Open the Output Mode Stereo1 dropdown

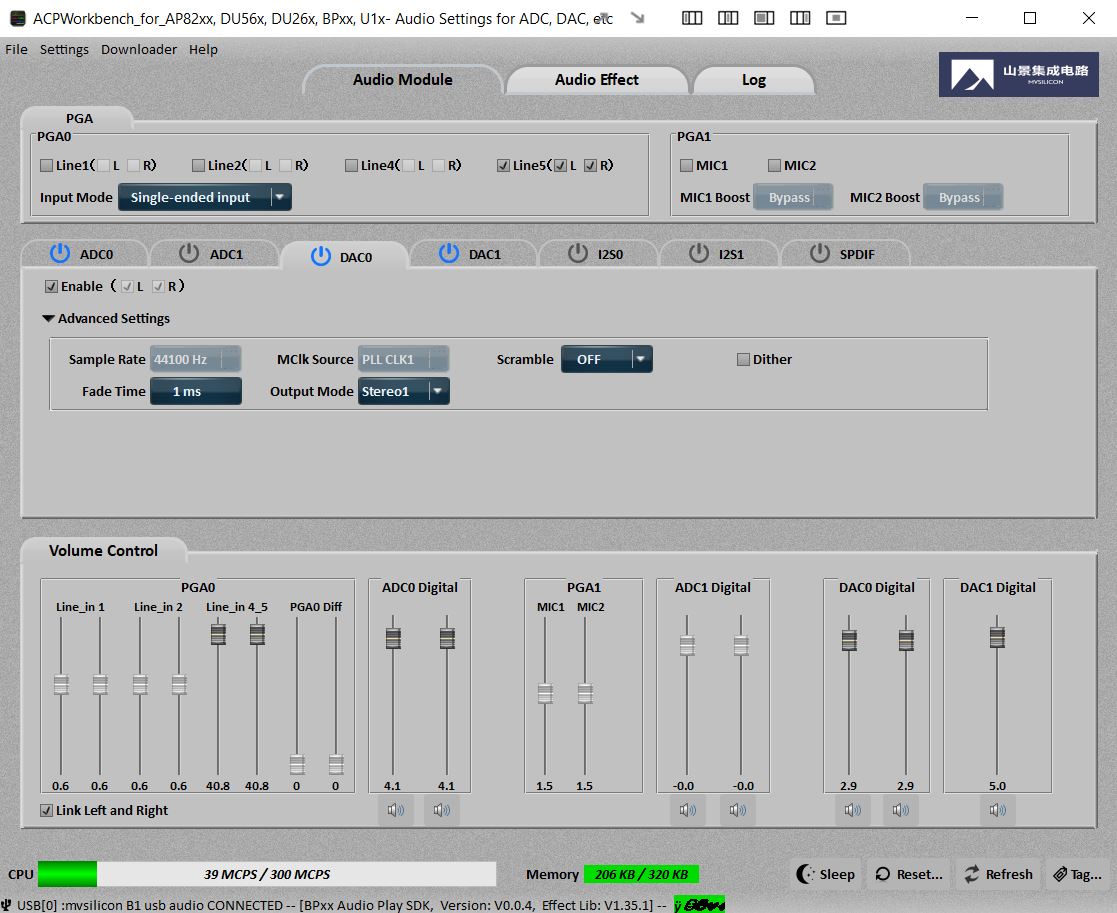point(403,391)
